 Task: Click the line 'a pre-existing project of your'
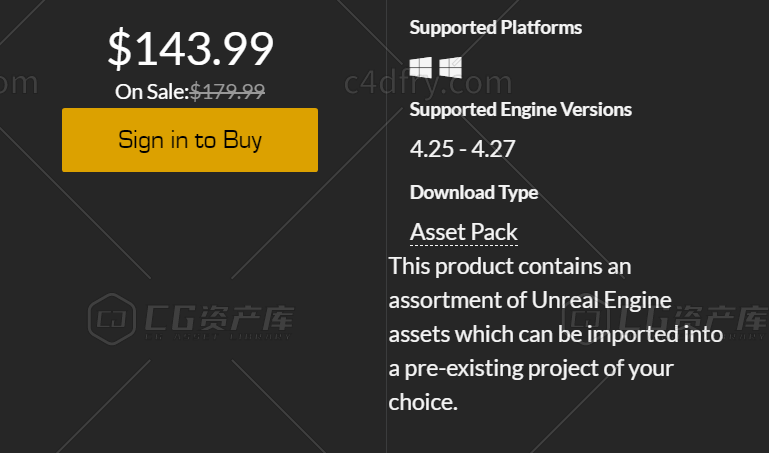tap(531, 368)
